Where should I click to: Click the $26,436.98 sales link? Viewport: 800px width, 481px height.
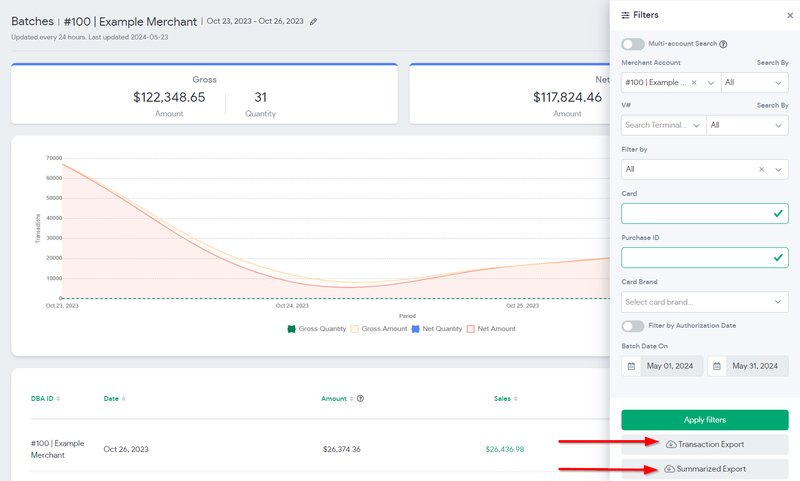click(505, 449)
